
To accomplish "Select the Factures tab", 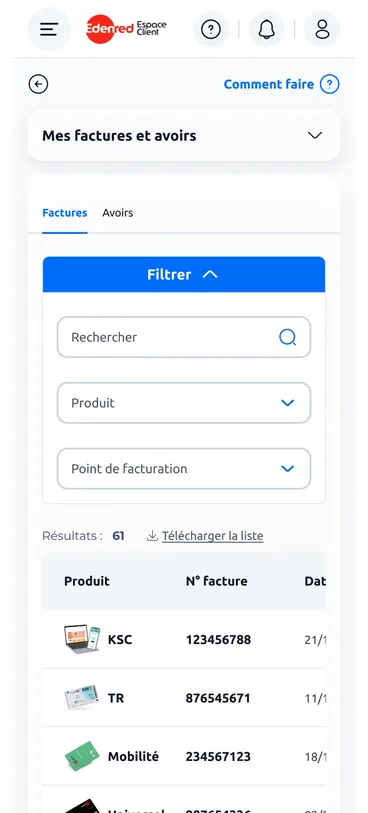I will pyautogui.click(x=65, y=213).
